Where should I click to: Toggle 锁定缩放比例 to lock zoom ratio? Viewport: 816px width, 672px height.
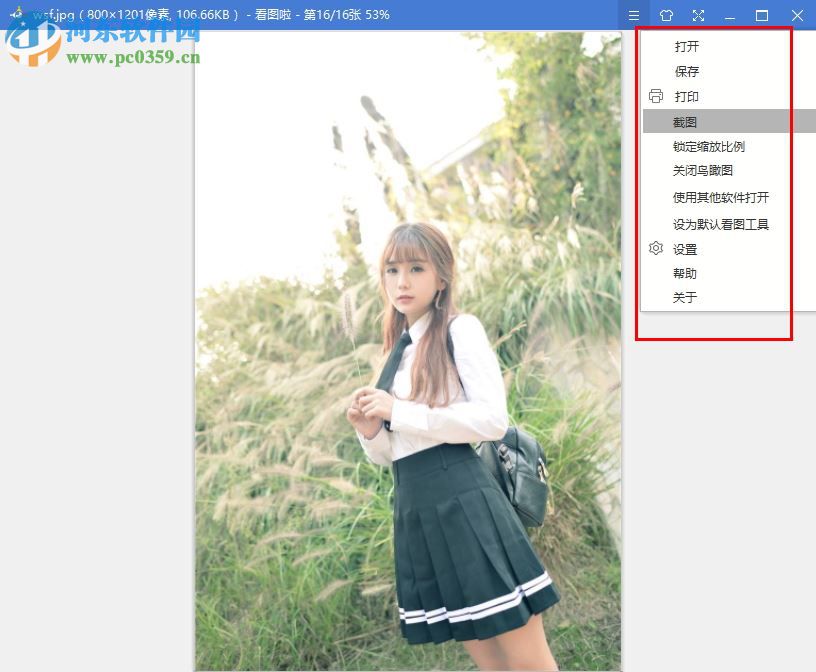point(710,146)
